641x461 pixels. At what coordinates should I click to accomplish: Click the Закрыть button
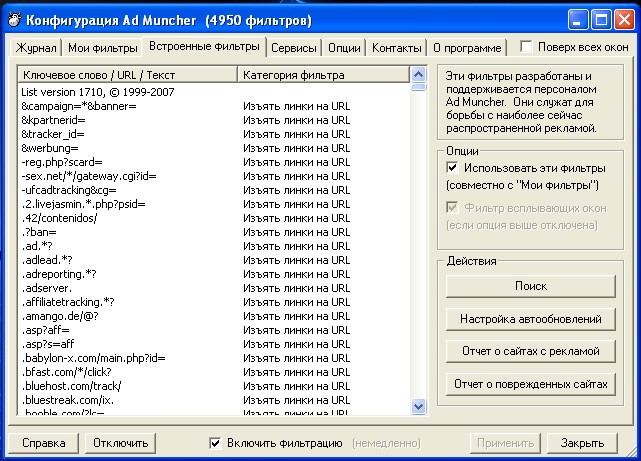pyautogui.click(x=582, y=443)
